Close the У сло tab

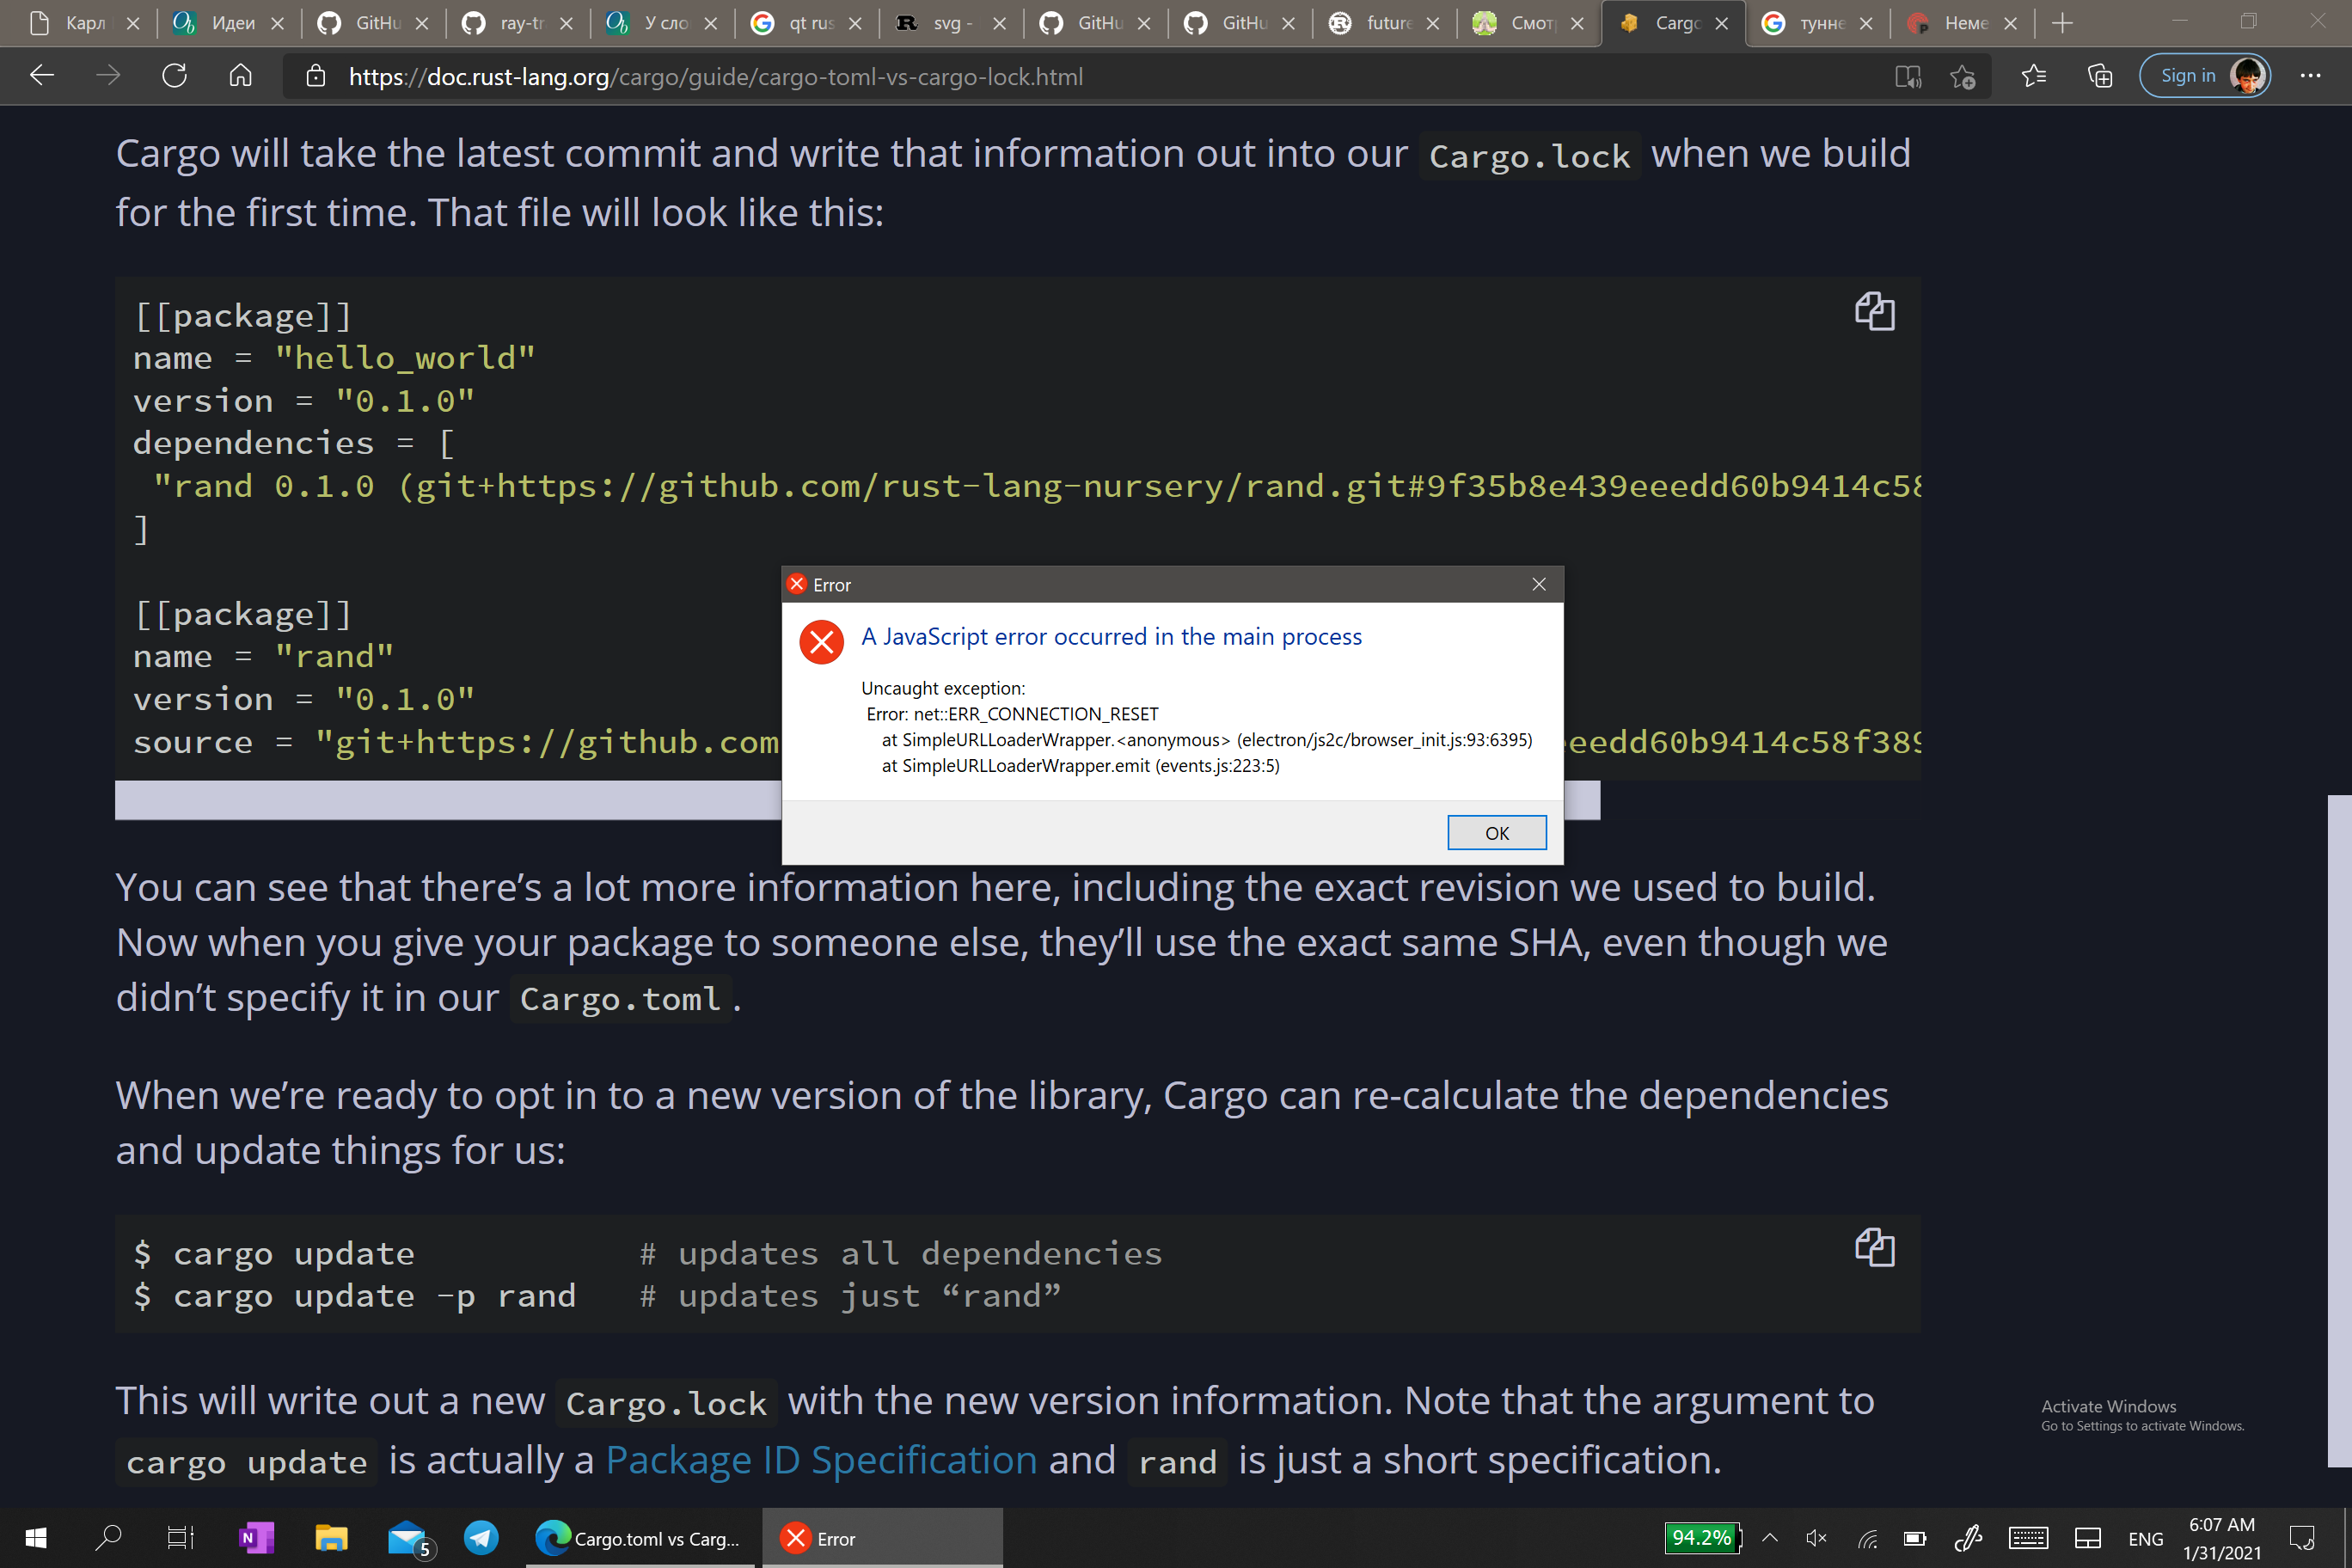pyautogui.click(x=711, y=23)
